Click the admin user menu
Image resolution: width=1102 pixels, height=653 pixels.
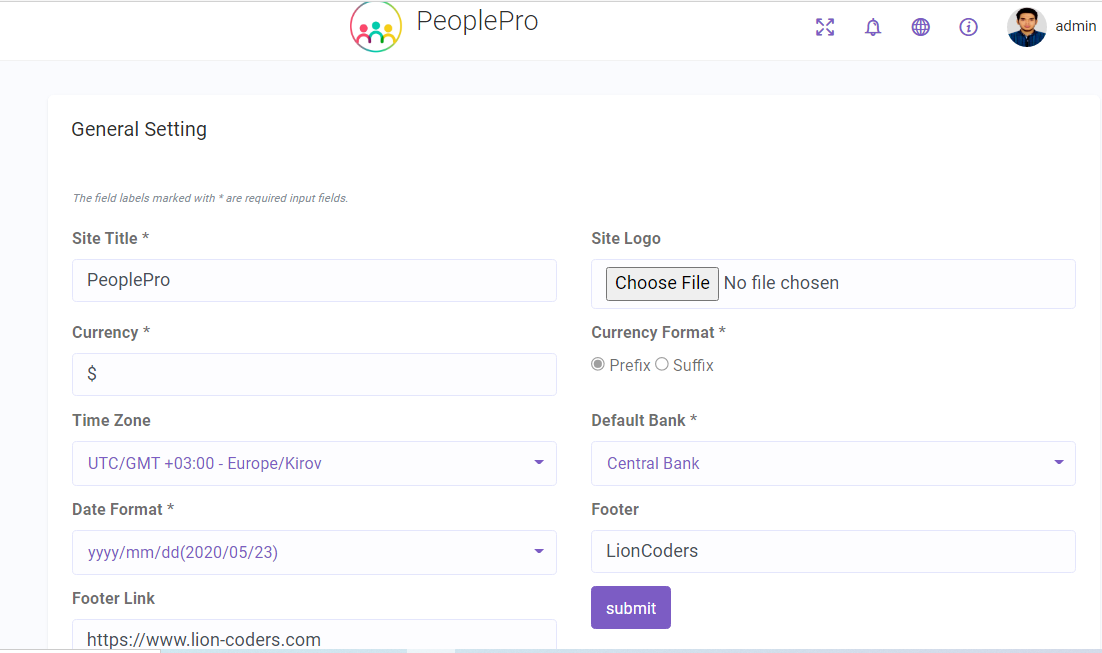click(x=1076, y=27)
